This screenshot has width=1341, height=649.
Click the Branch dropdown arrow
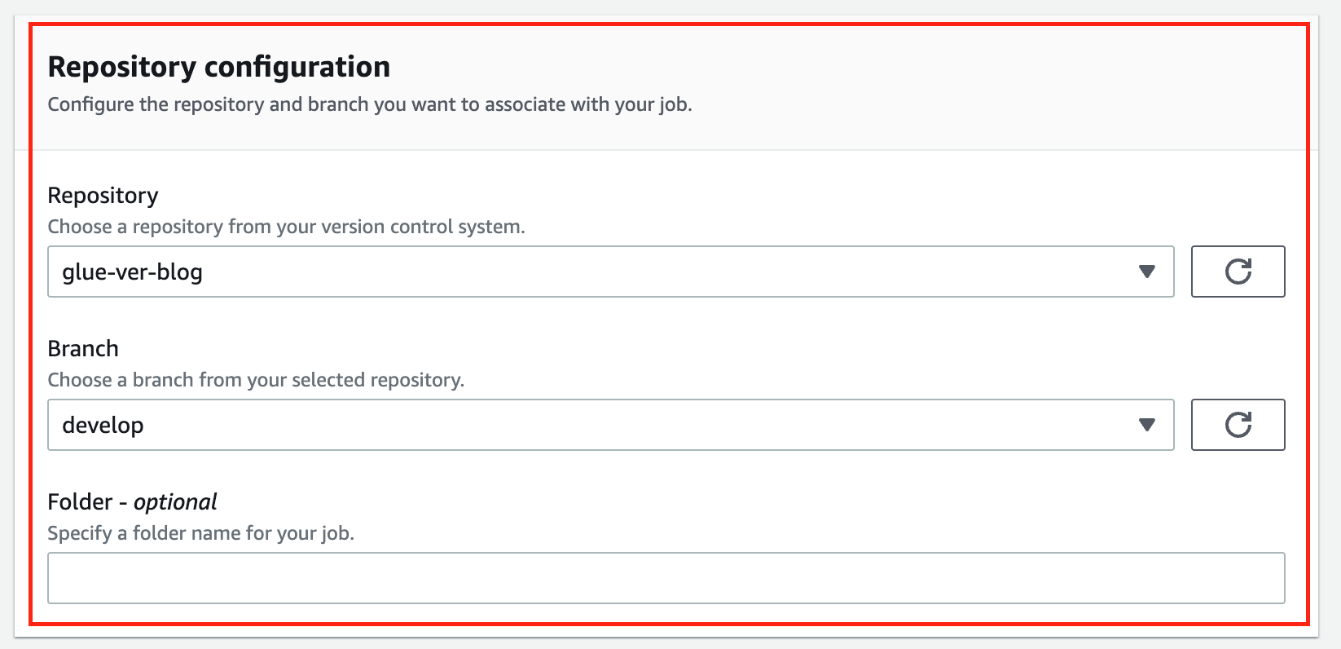tap(1147, 425)
